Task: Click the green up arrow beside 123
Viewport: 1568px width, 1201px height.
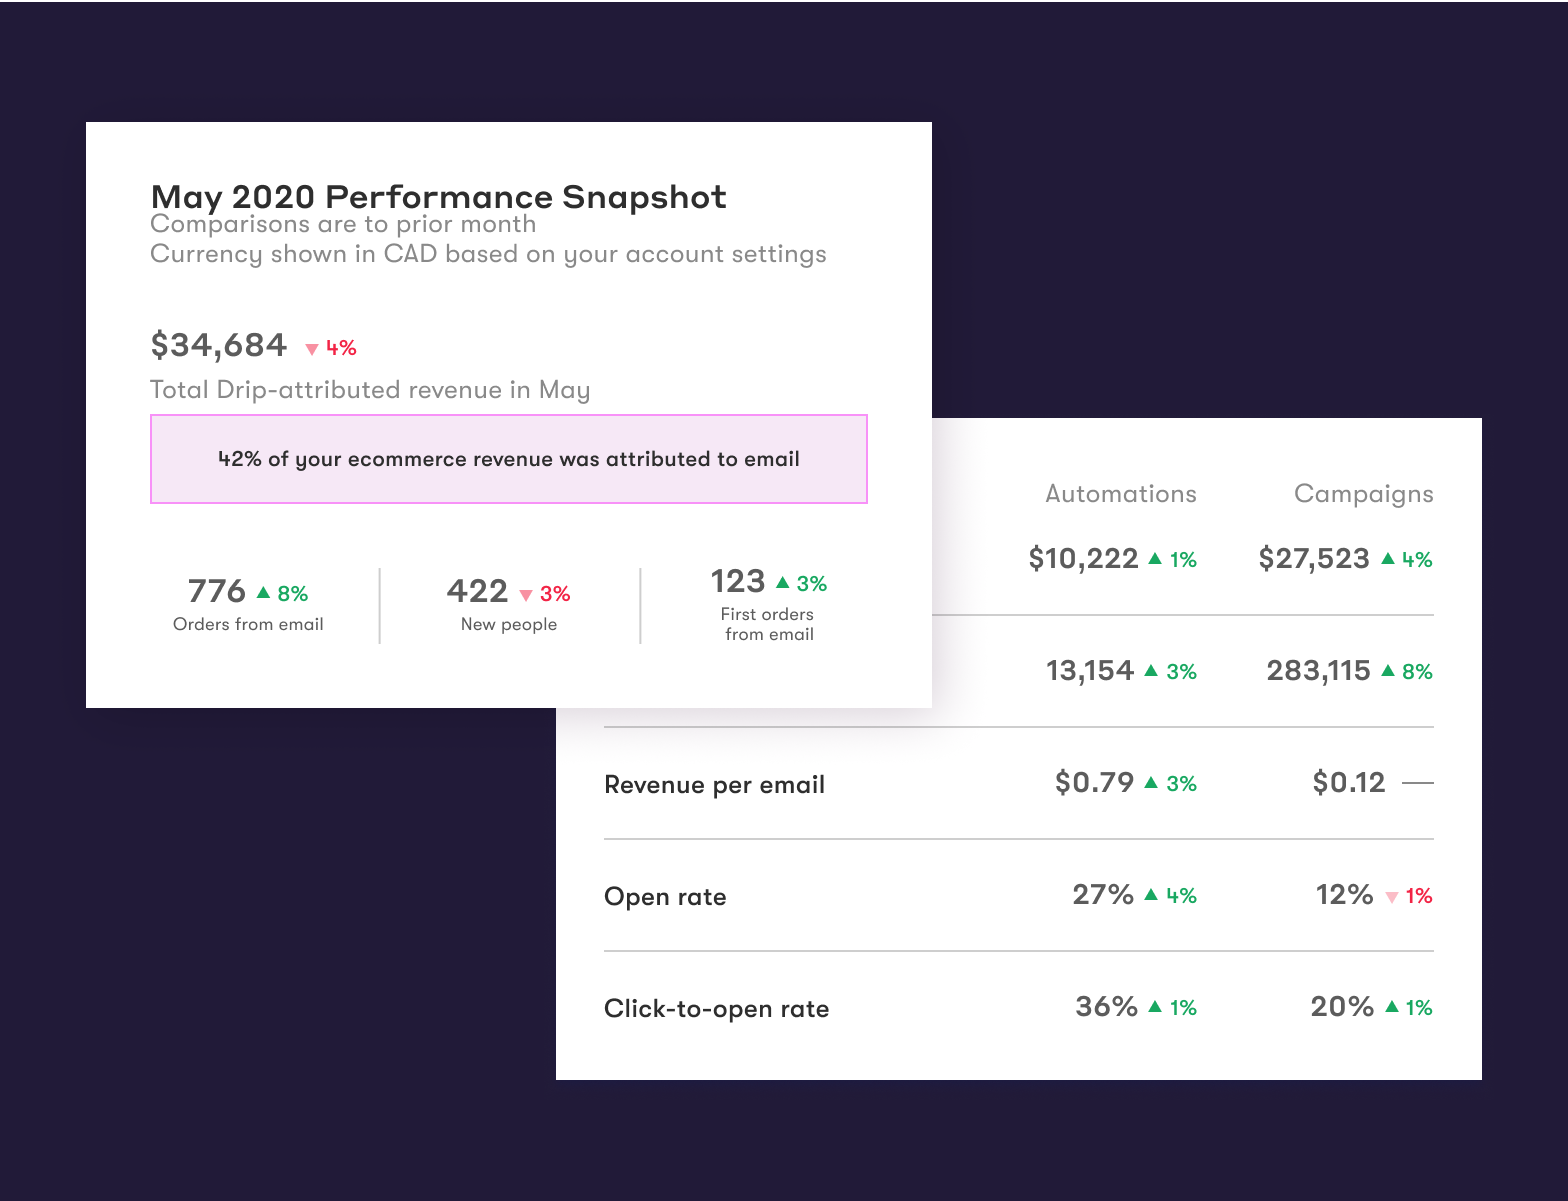Action: (783, 582)
